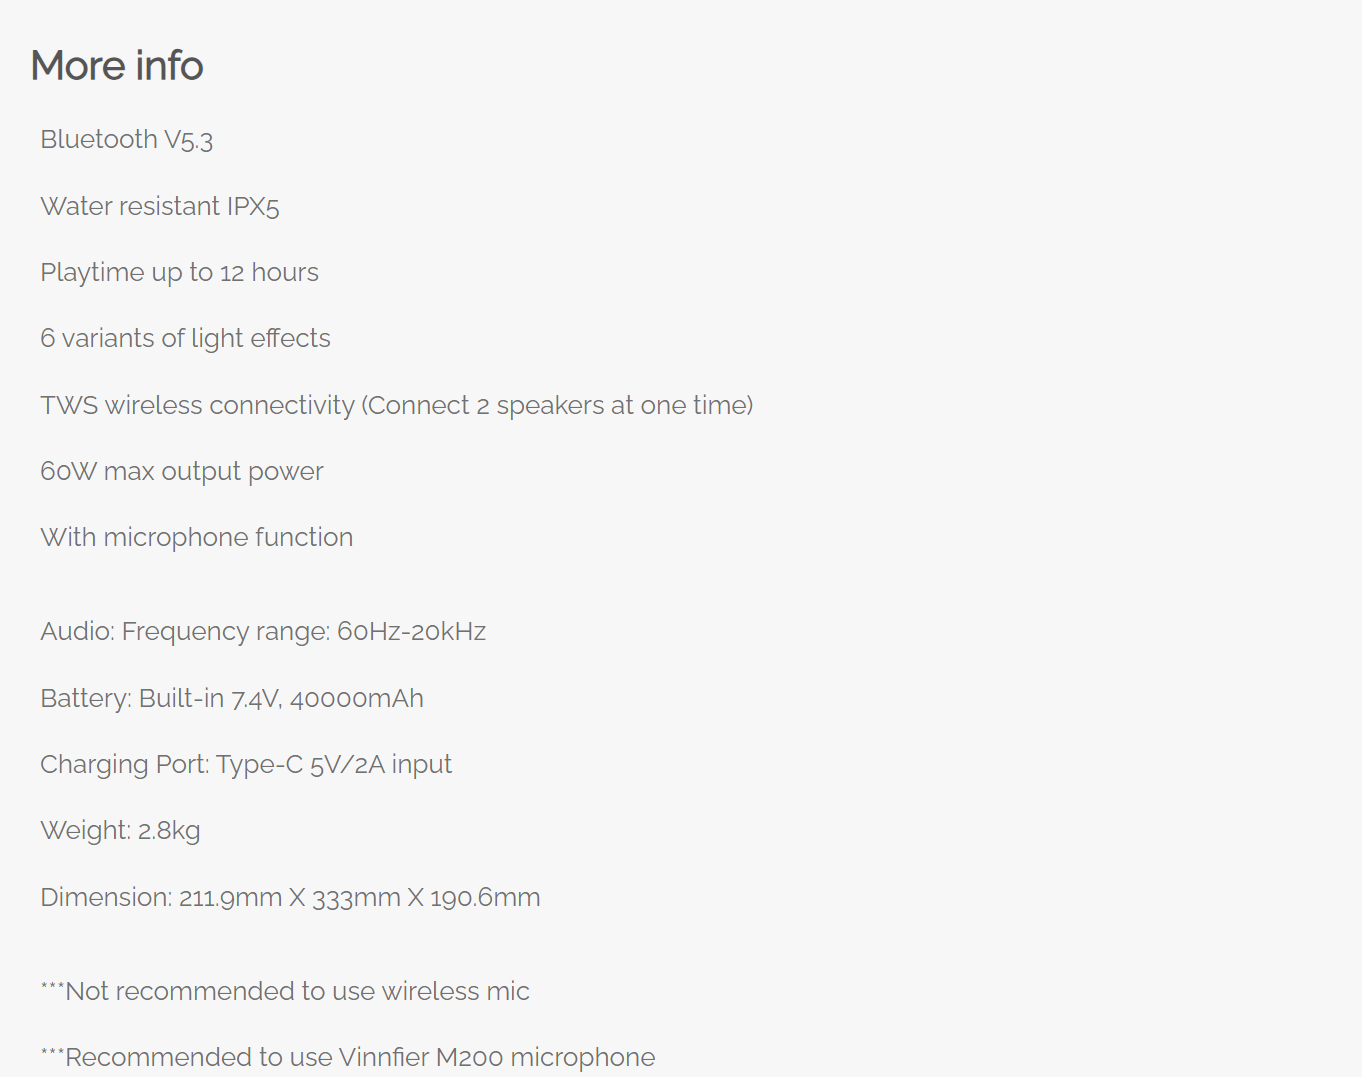
Task: Click the Charging Port Type-C text
Action: [x=246, y=765]
